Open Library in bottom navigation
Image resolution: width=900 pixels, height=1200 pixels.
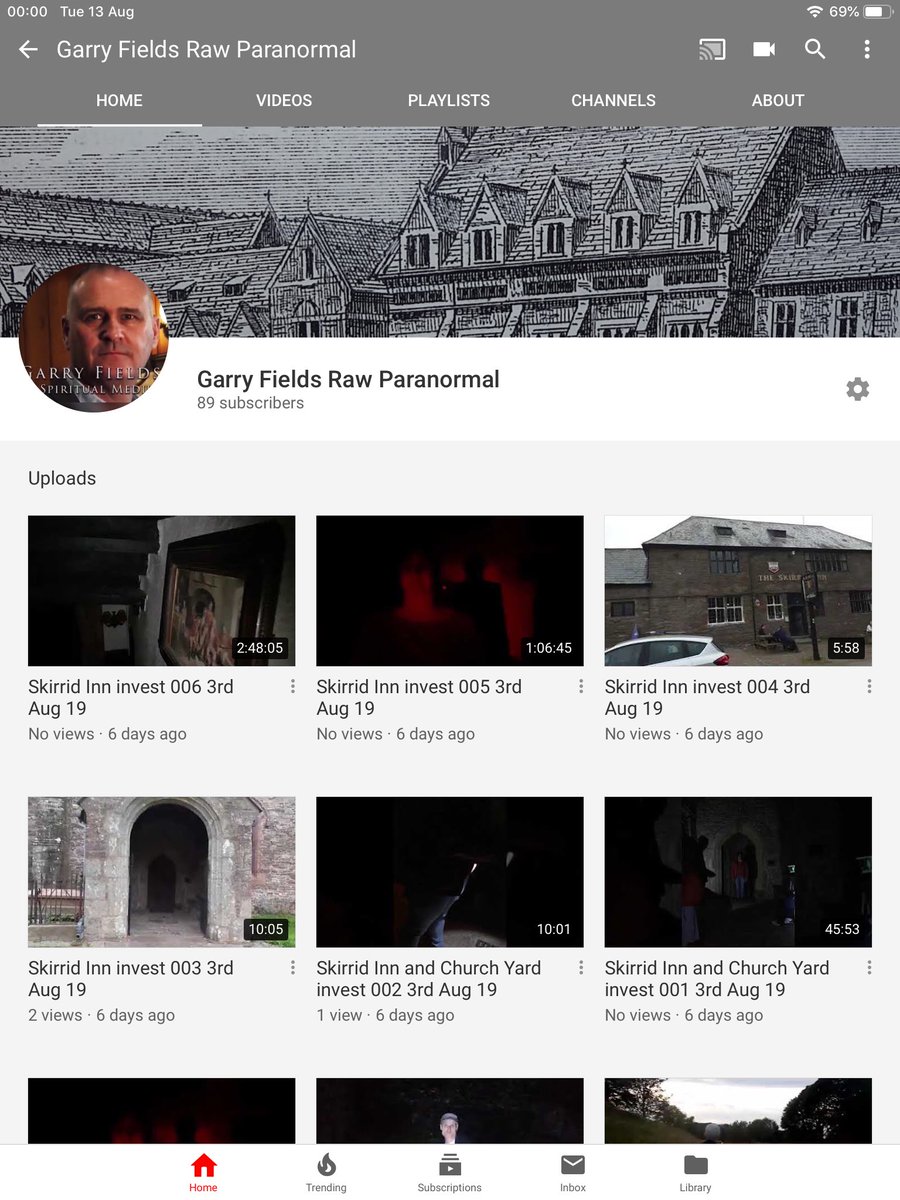(695, 1172)
